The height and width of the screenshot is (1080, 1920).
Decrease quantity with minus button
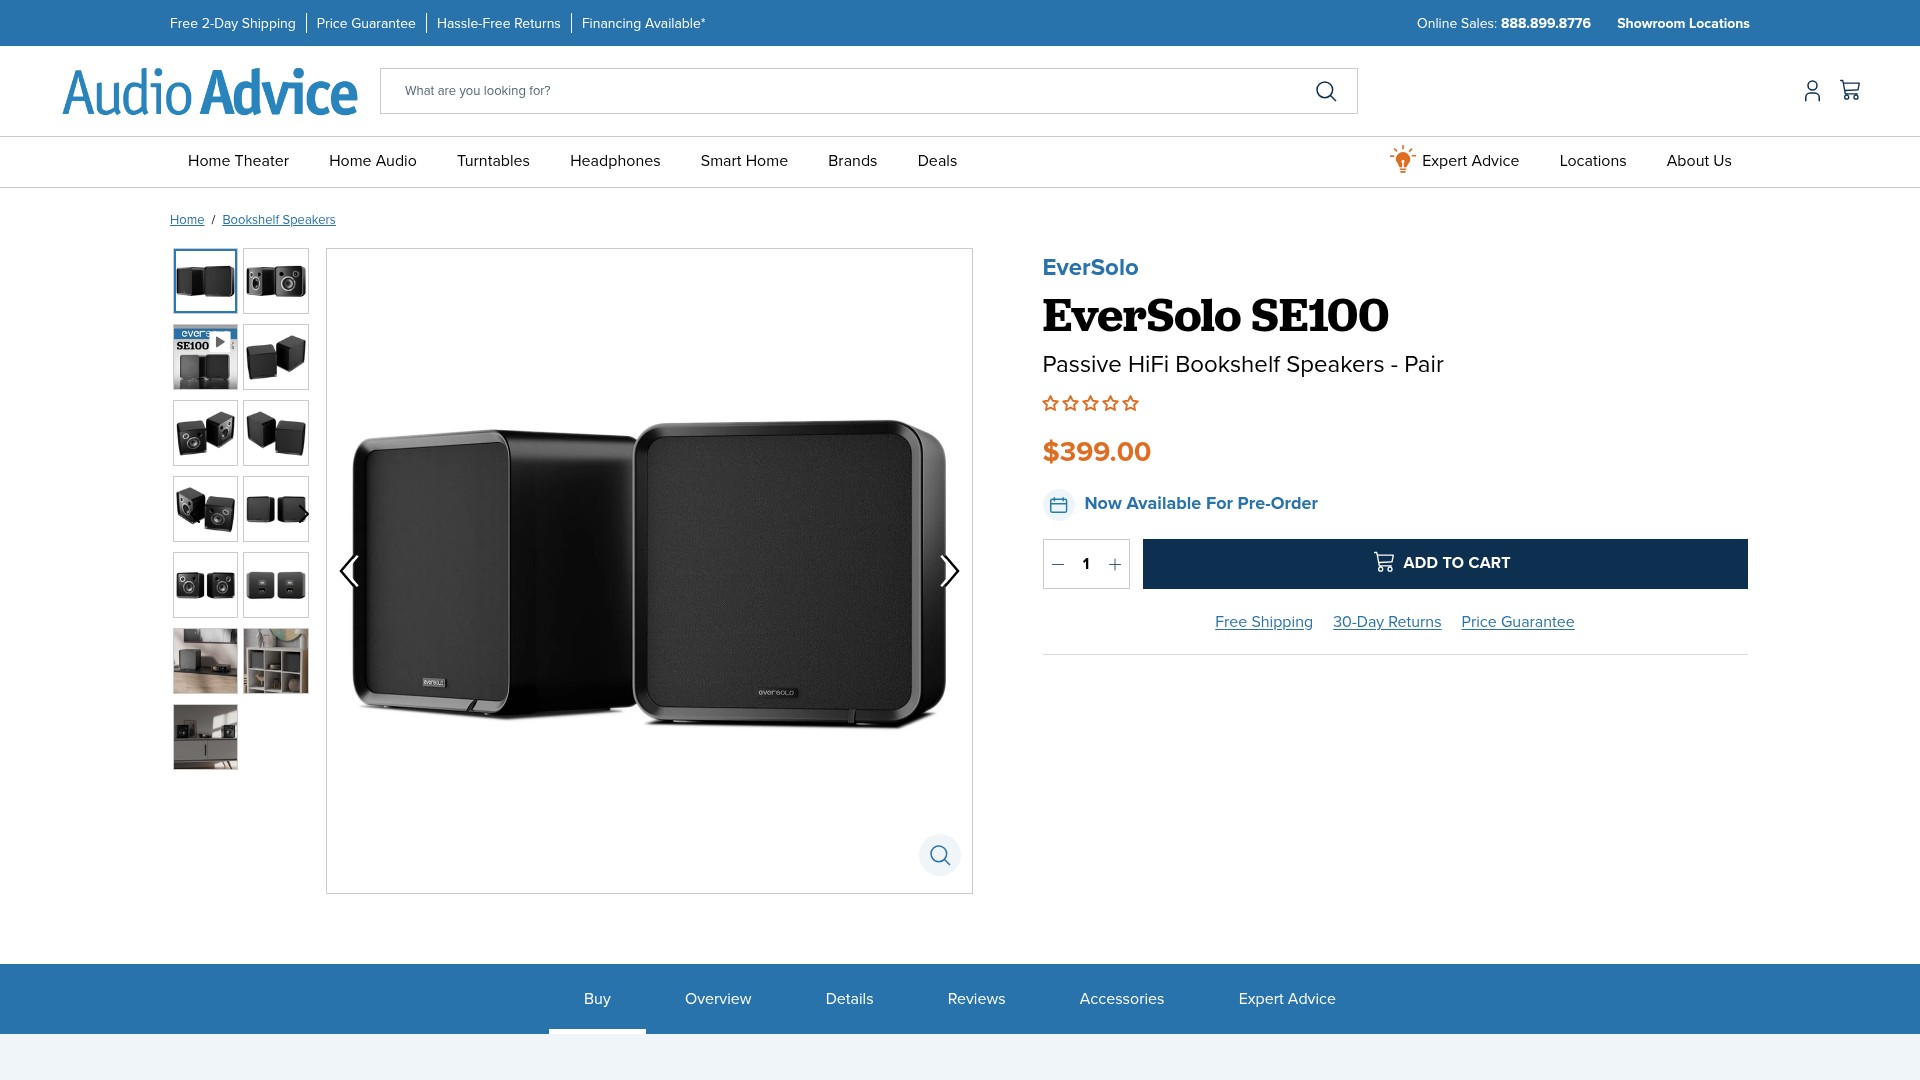[1058, 564]
